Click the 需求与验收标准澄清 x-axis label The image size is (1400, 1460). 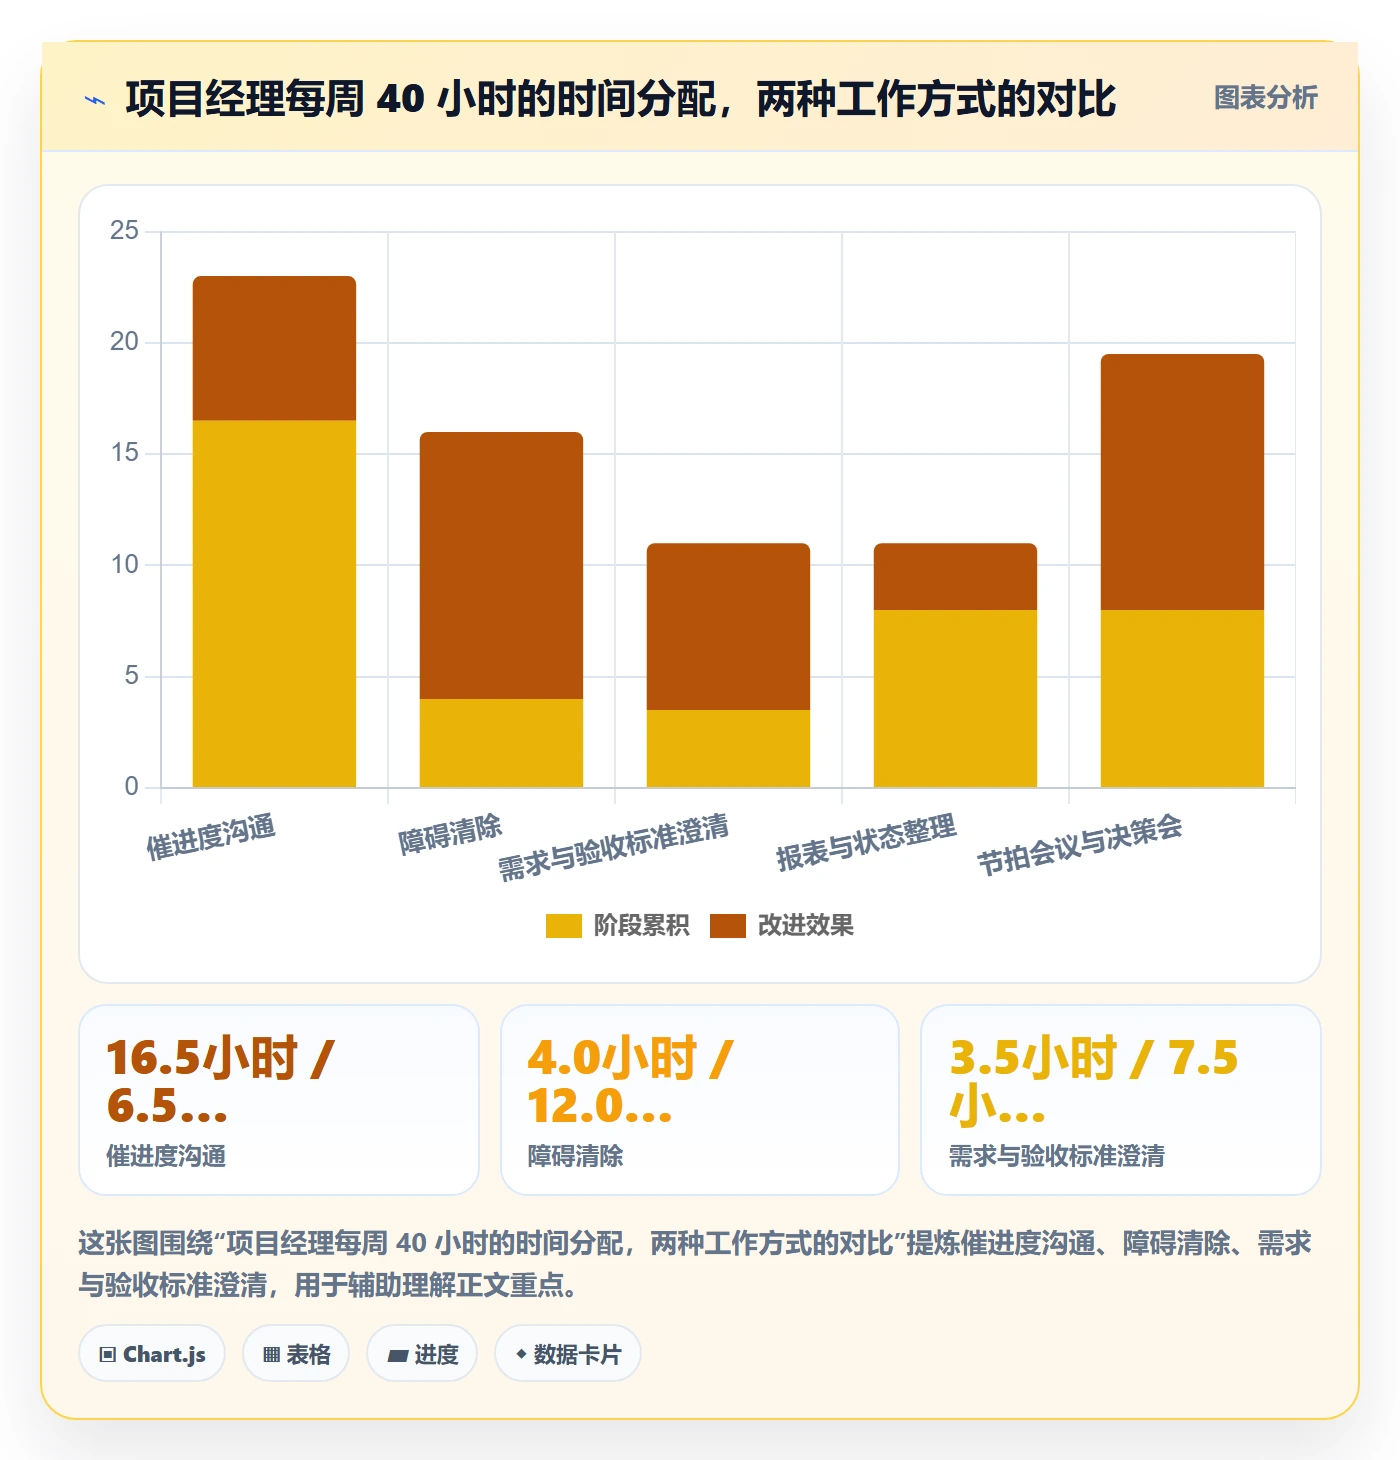[614, 847]
